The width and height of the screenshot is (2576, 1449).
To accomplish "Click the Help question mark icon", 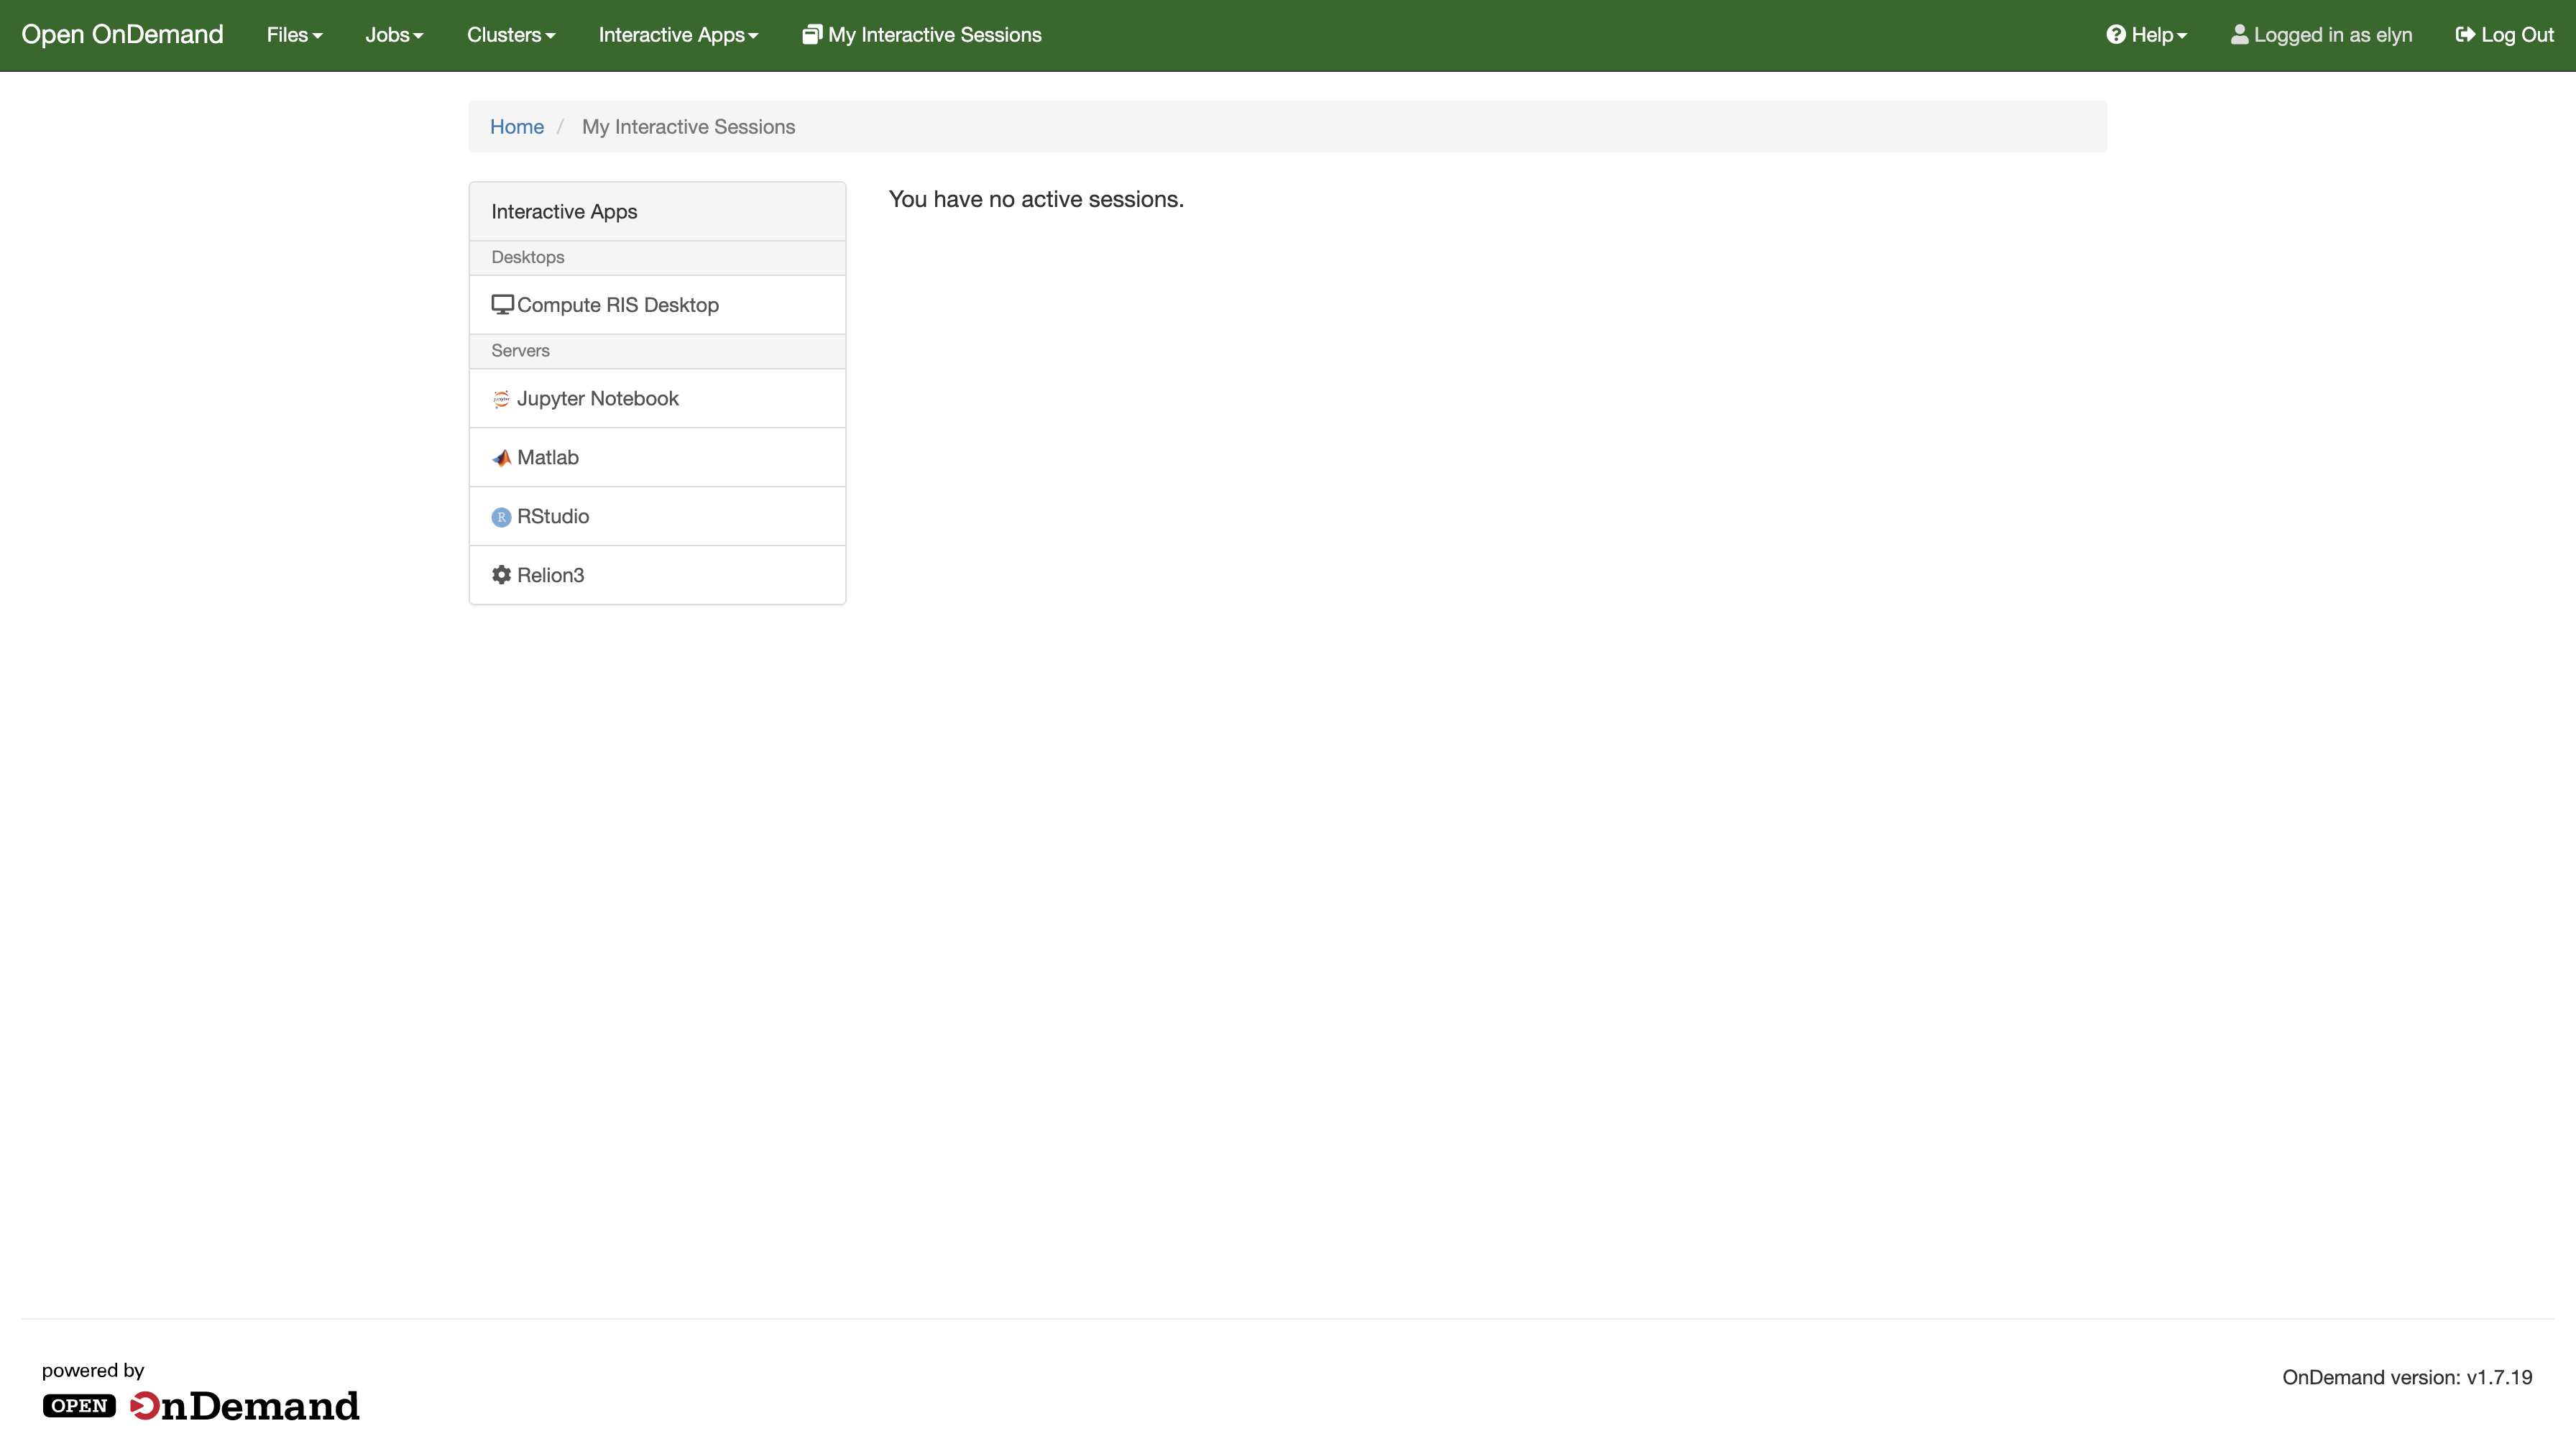I will pyautogui.click(x=2116, y=35).
